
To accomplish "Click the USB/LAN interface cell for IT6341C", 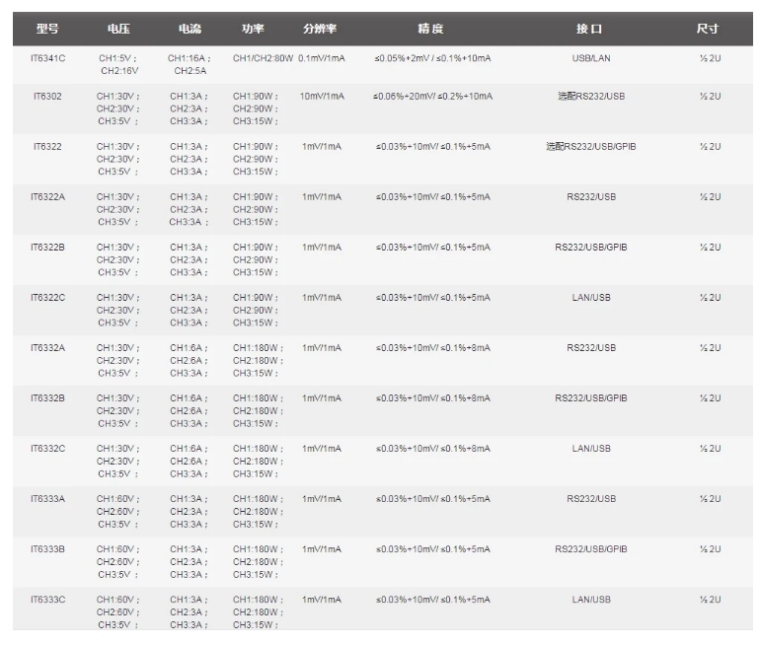I will [x=591, y=59].
